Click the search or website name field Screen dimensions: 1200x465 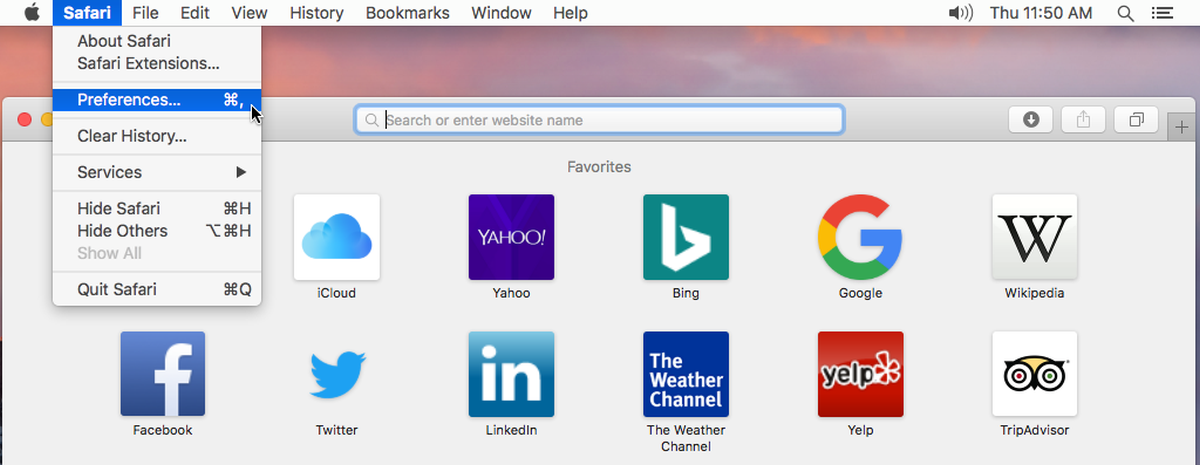(599, 120)
